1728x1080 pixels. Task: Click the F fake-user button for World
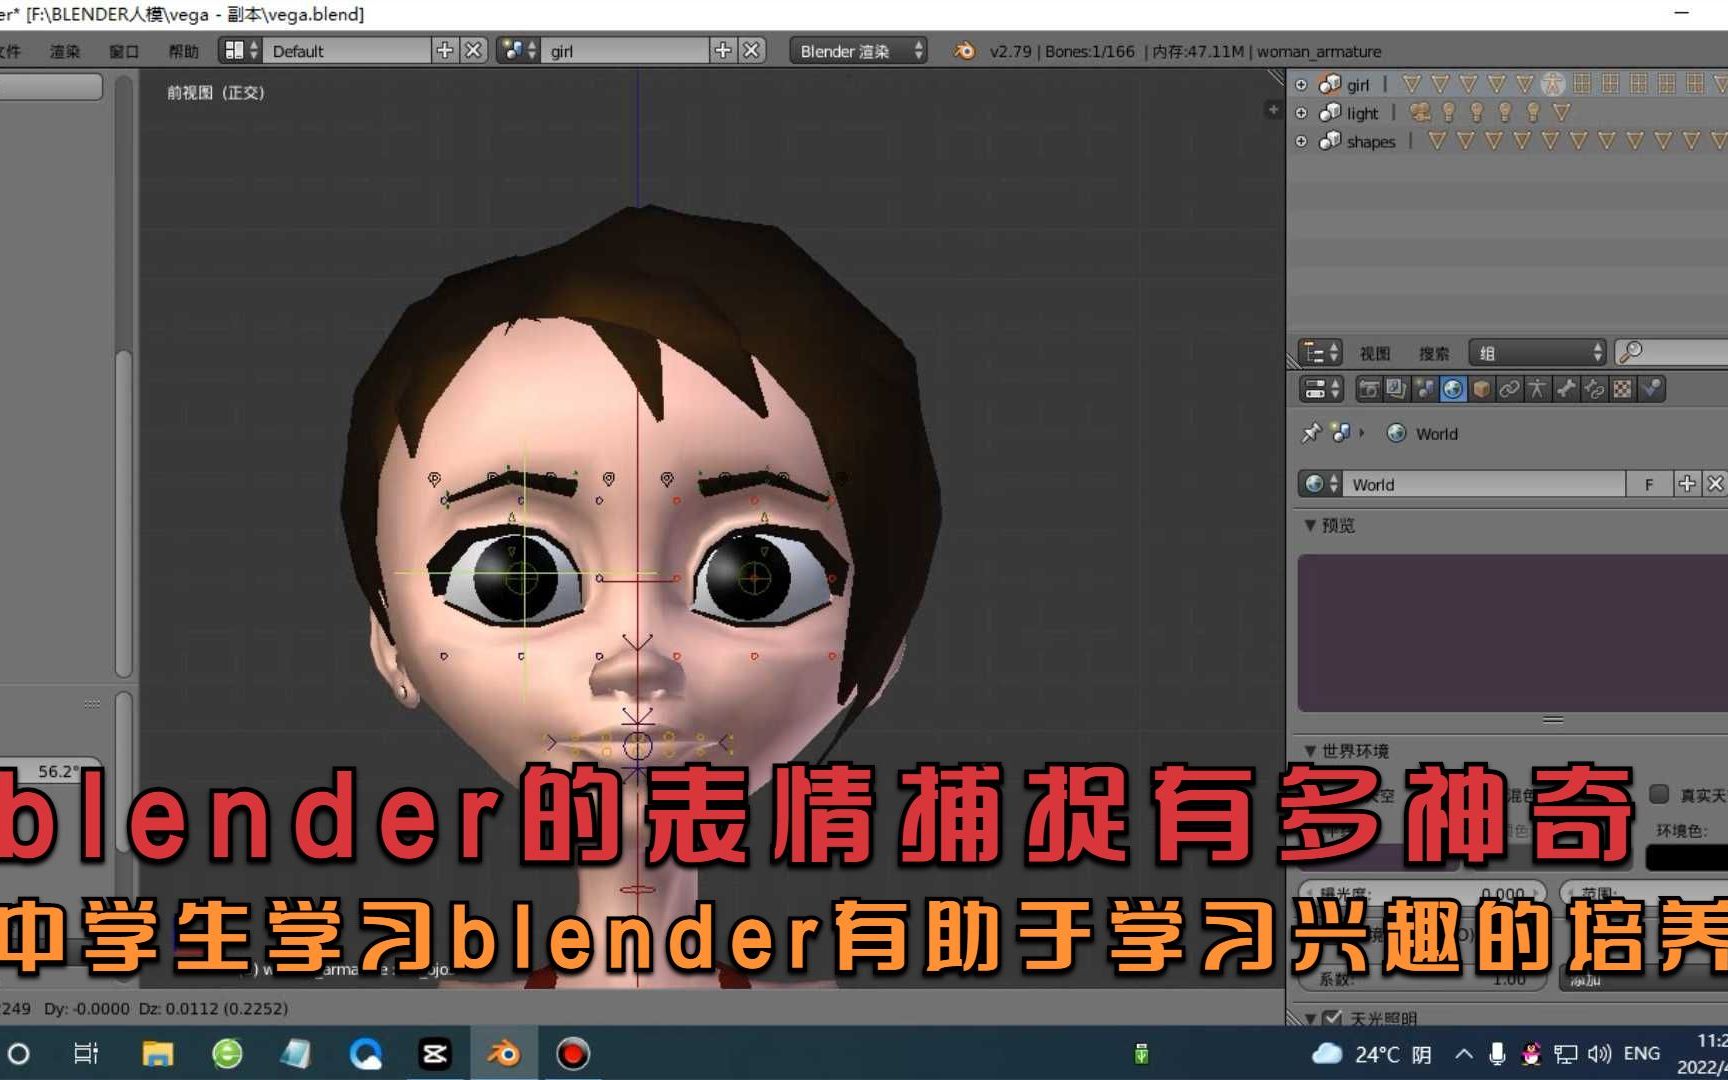click(x=1649, y=484)
